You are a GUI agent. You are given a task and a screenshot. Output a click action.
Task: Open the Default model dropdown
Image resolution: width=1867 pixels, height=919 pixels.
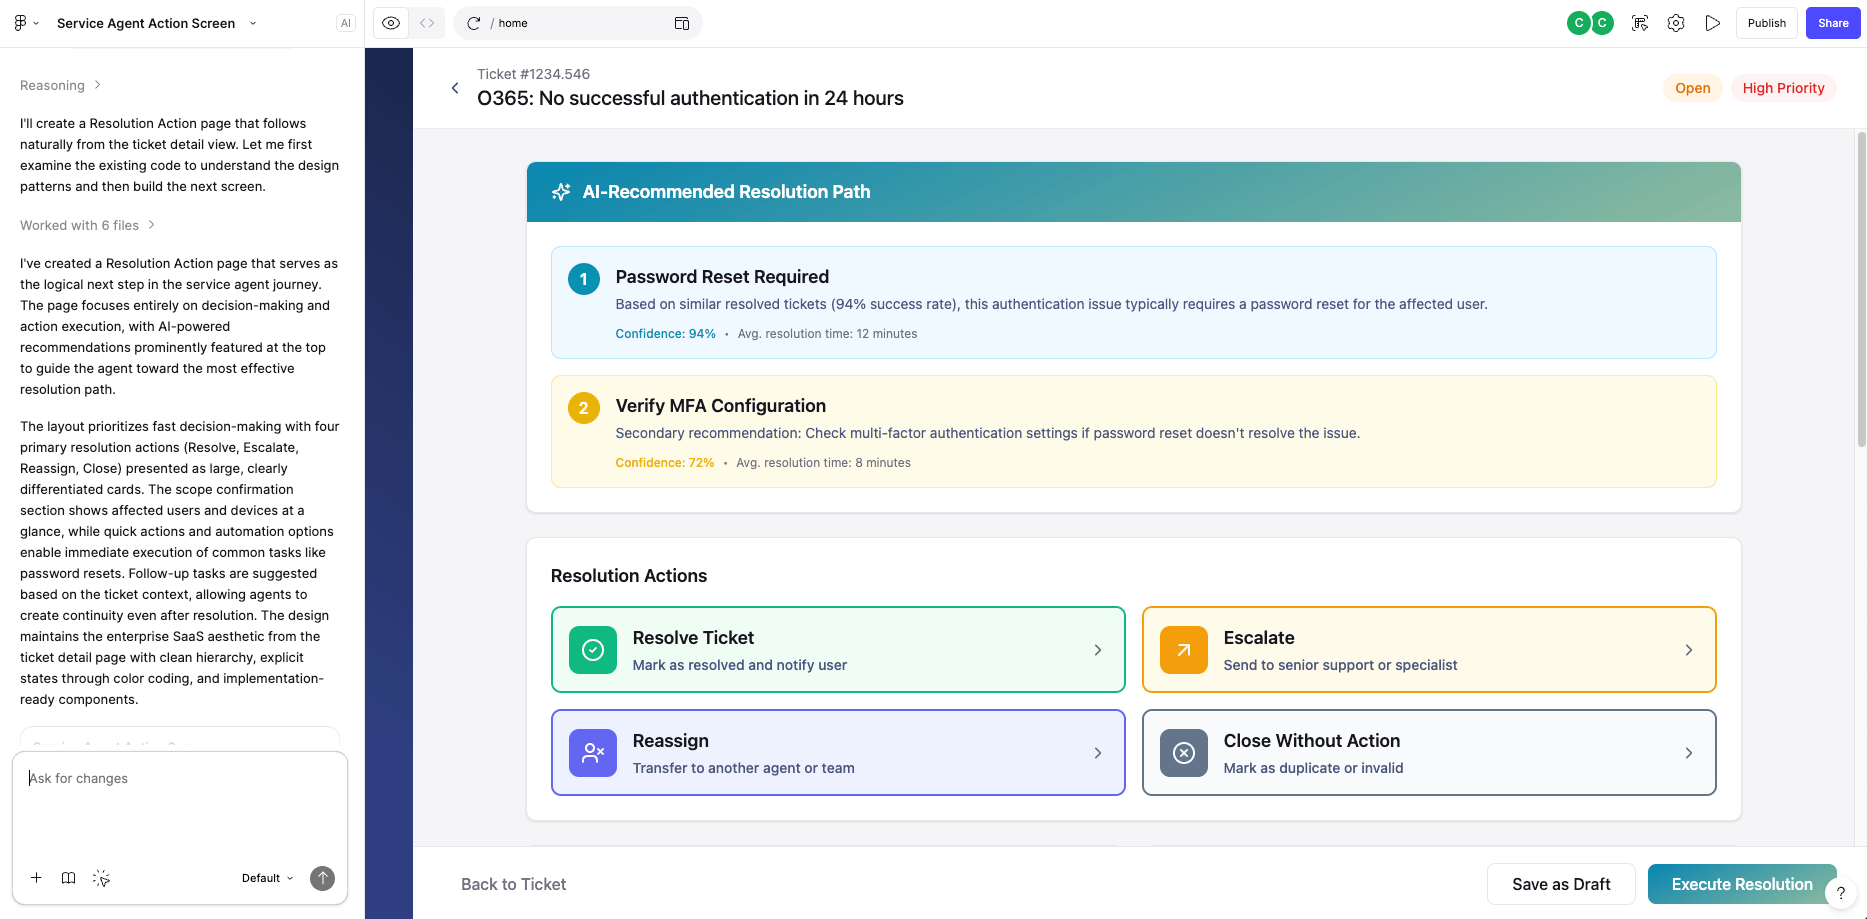coord(265,878)
